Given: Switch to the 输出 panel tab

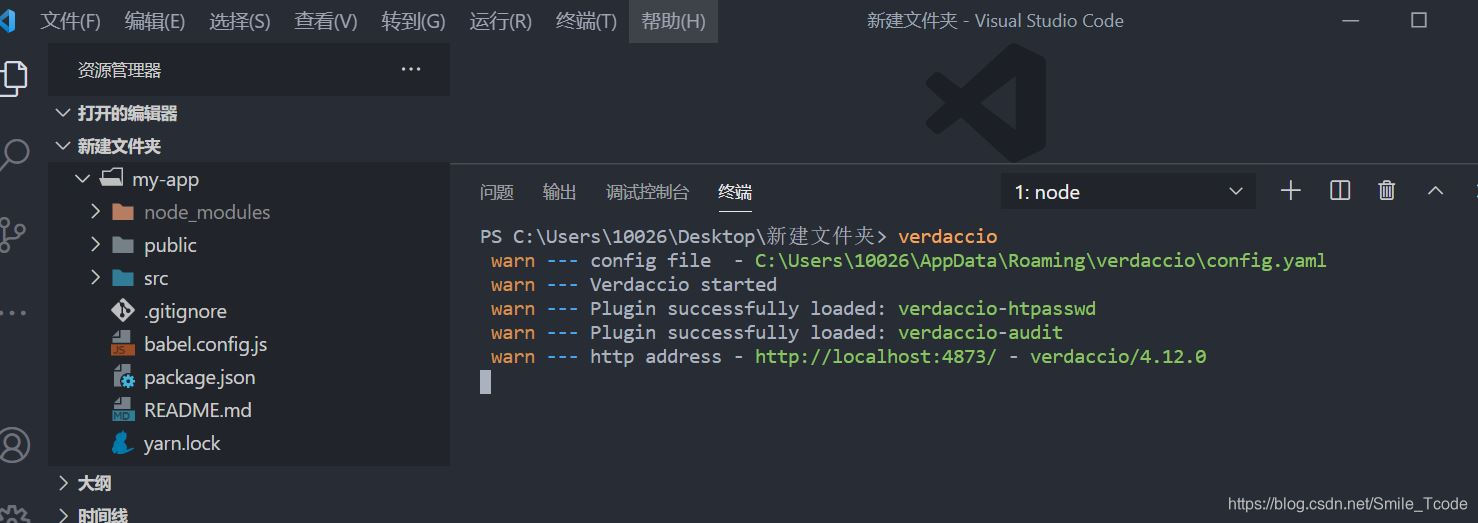Looking at the screenshot, I should 559,192.
